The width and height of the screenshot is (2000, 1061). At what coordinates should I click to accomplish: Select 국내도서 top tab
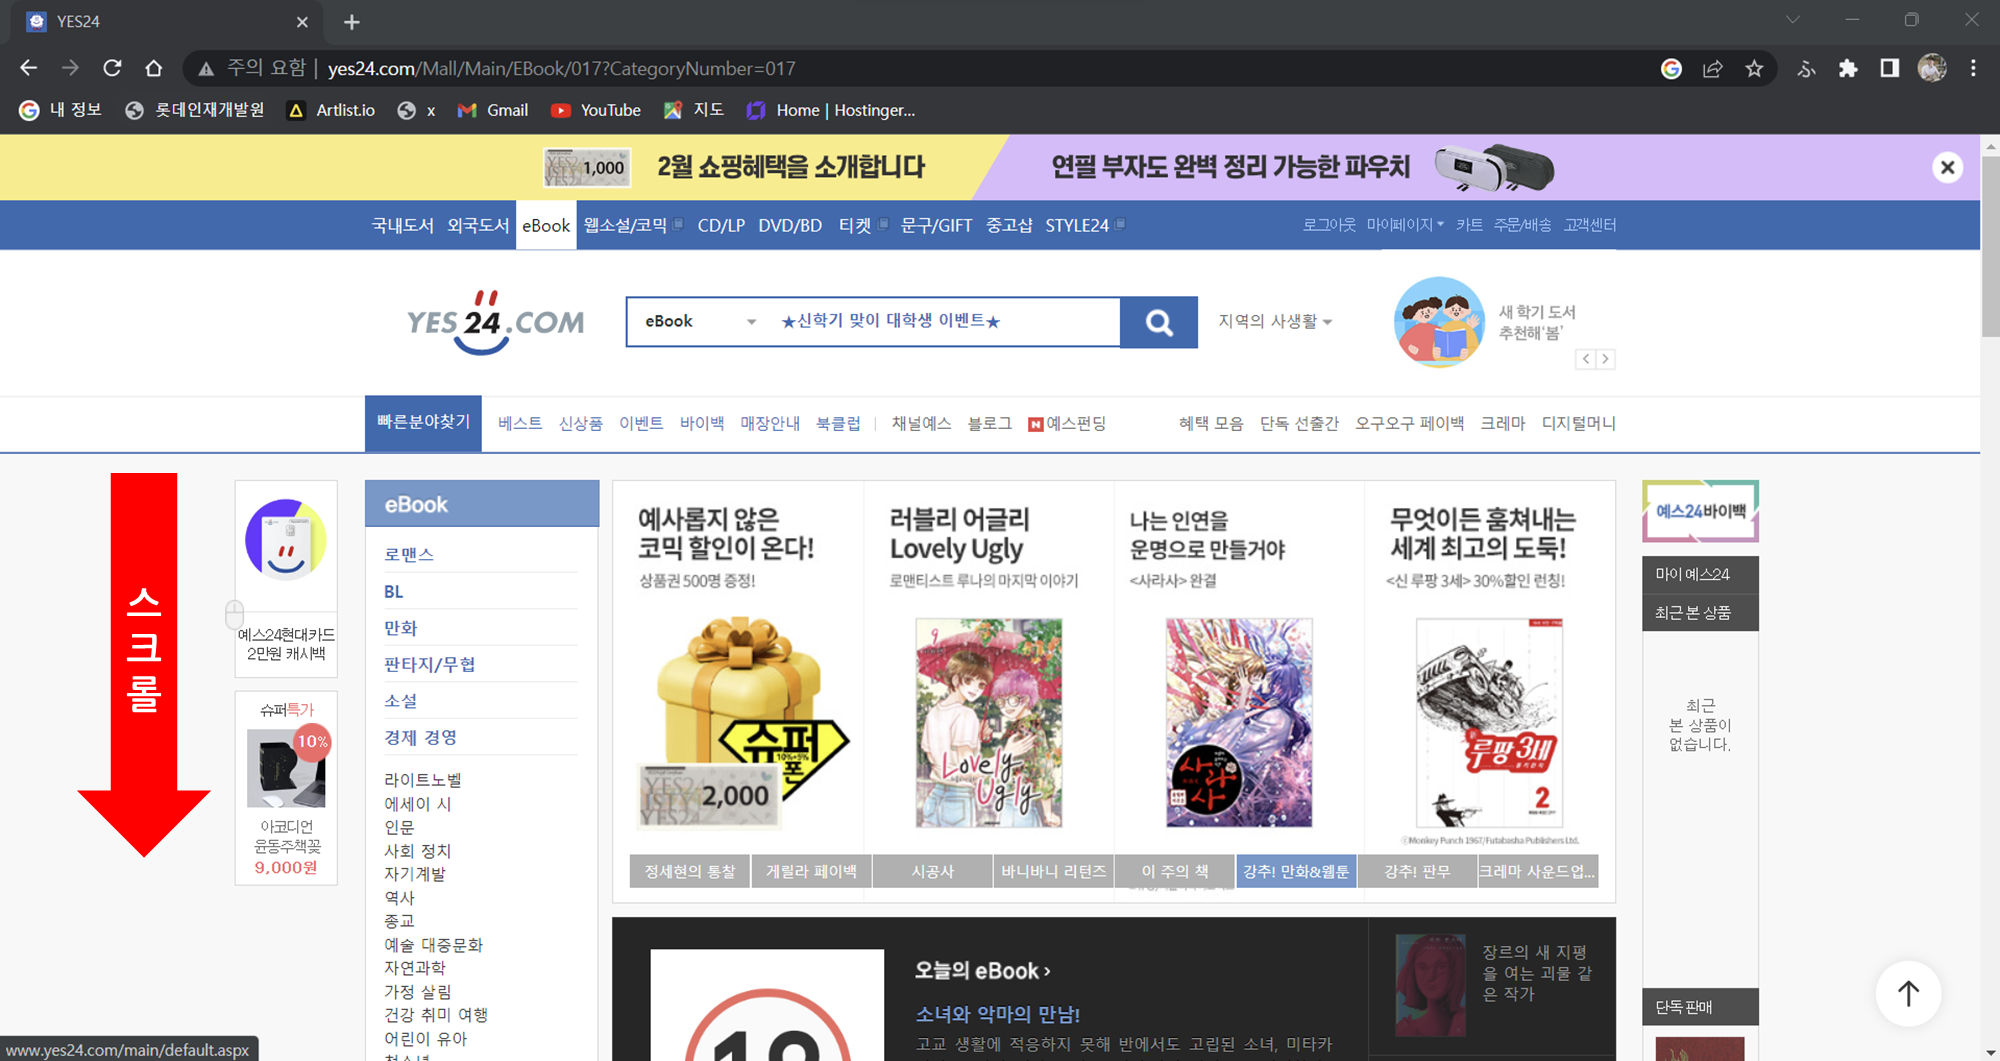coord(403,225)
